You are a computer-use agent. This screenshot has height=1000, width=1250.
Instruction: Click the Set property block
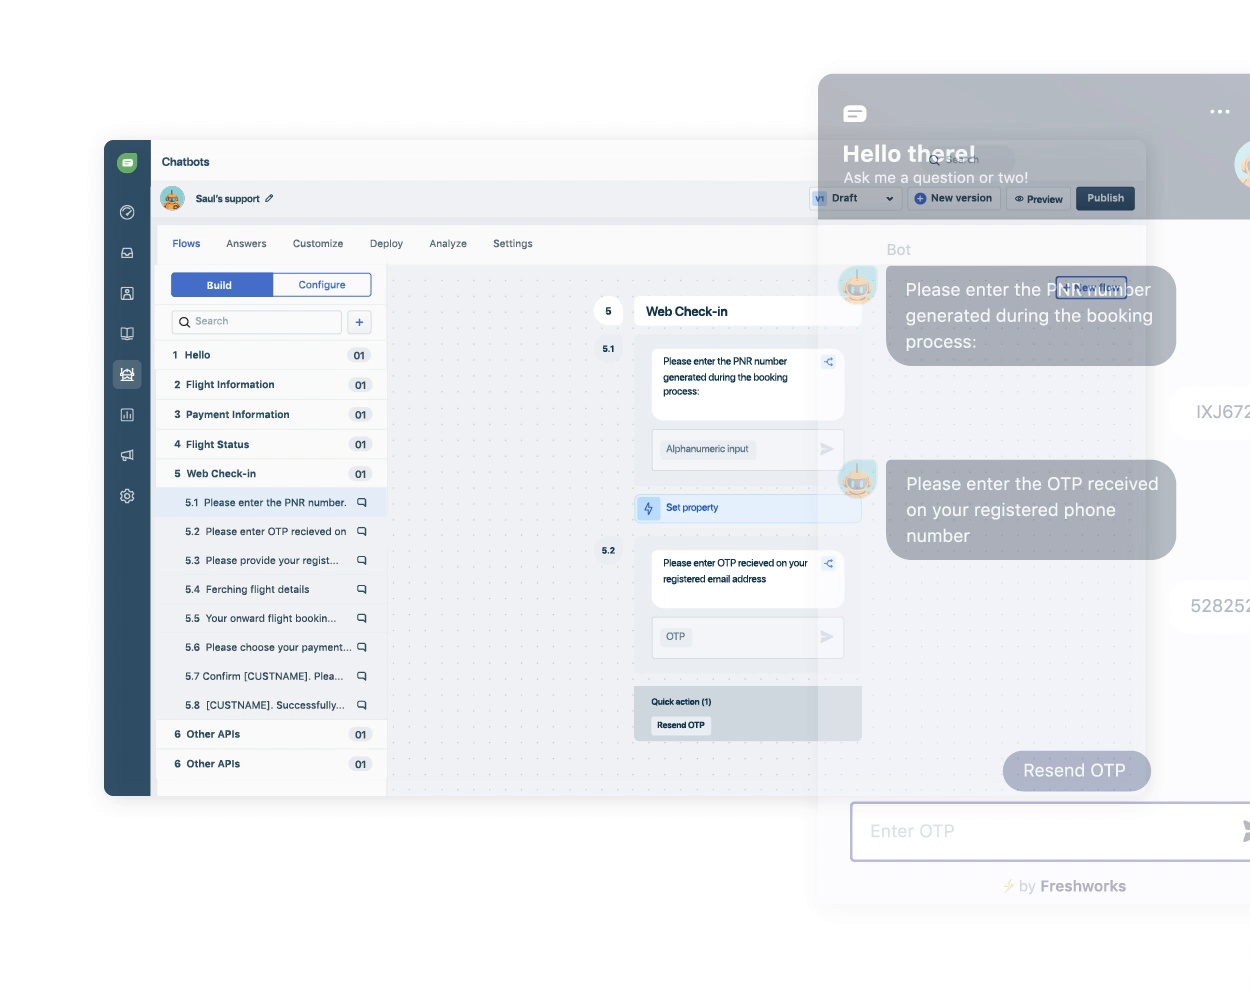(748, 509)
